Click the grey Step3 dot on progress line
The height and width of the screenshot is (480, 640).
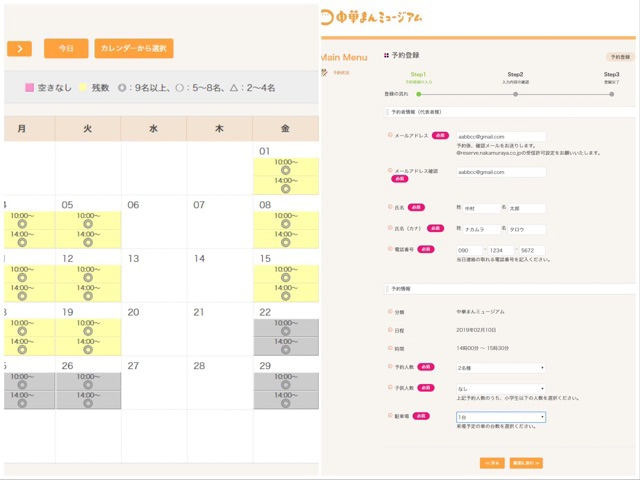pyautogui.click(x=611, y=94)
